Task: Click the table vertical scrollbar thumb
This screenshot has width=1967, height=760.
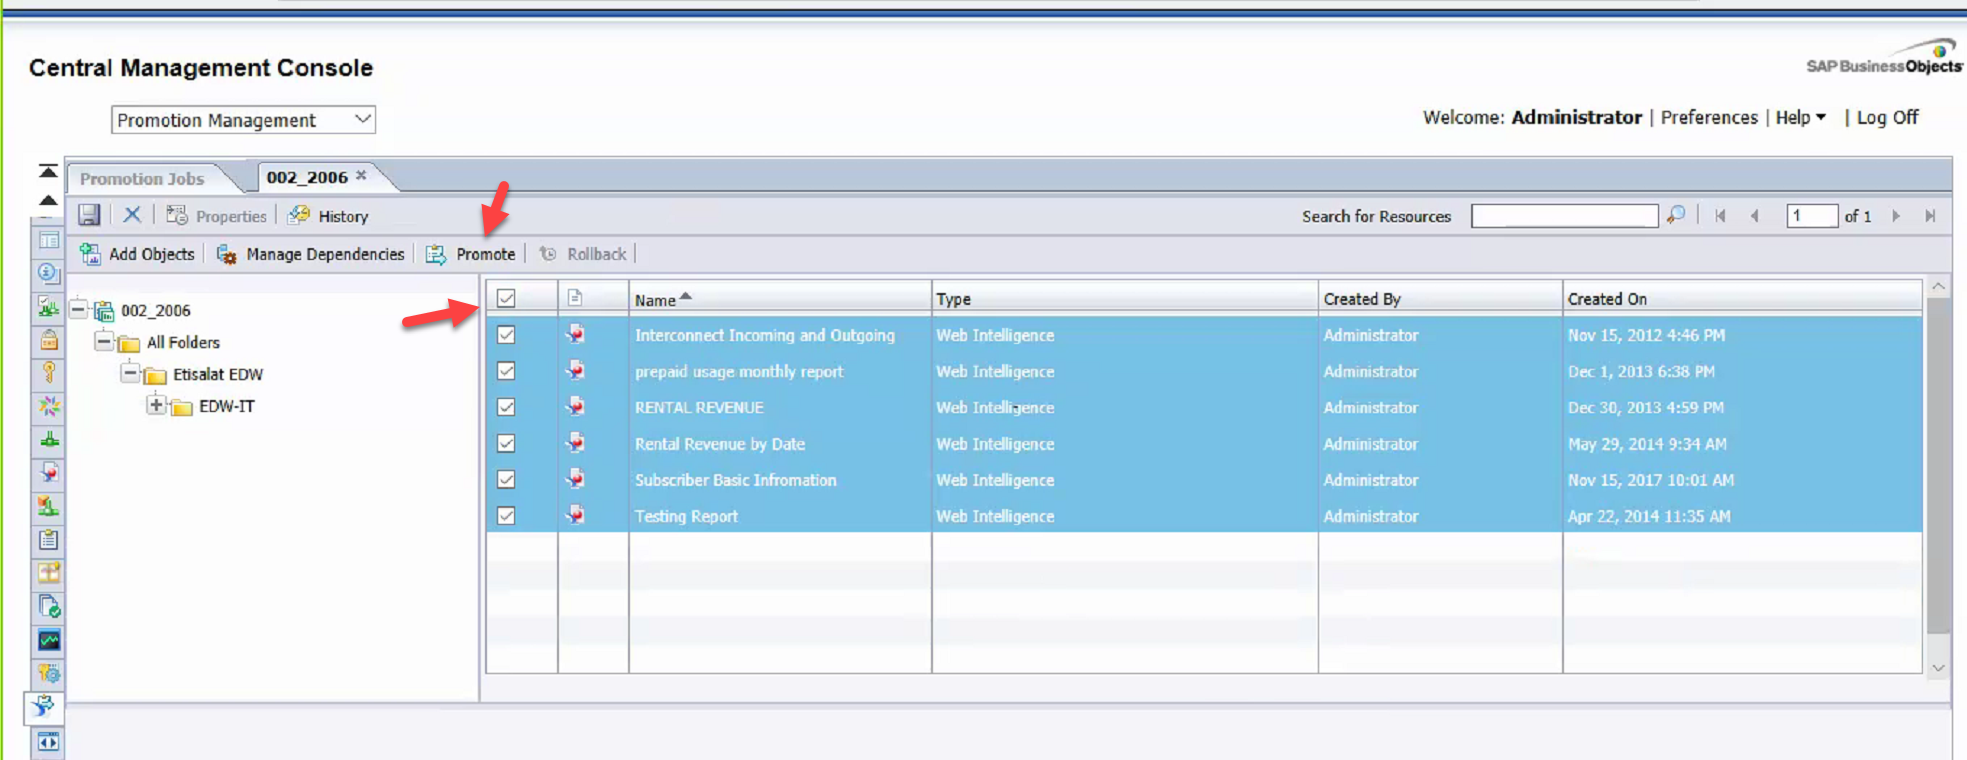Action: click(x=1938, y=465)
